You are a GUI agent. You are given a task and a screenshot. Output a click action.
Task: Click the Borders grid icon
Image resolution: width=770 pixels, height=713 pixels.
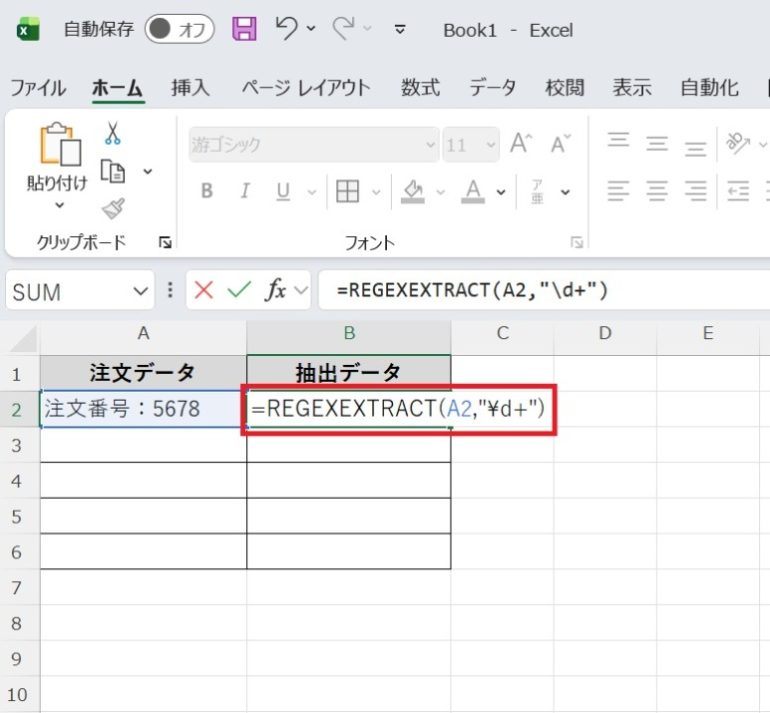(x=347, y=191)
